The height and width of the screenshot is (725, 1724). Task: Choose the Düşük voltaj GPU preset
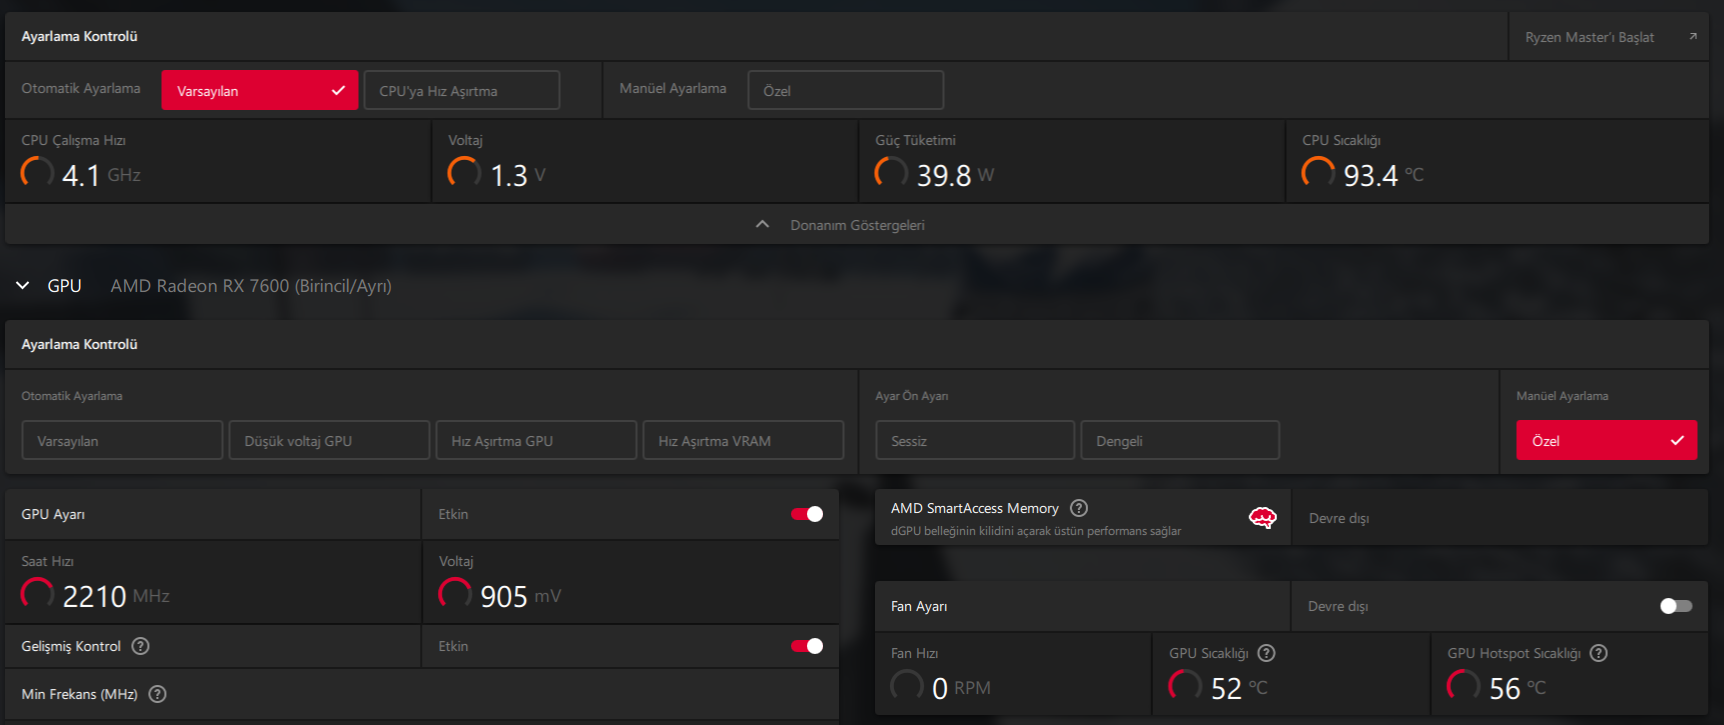point(330,440)
